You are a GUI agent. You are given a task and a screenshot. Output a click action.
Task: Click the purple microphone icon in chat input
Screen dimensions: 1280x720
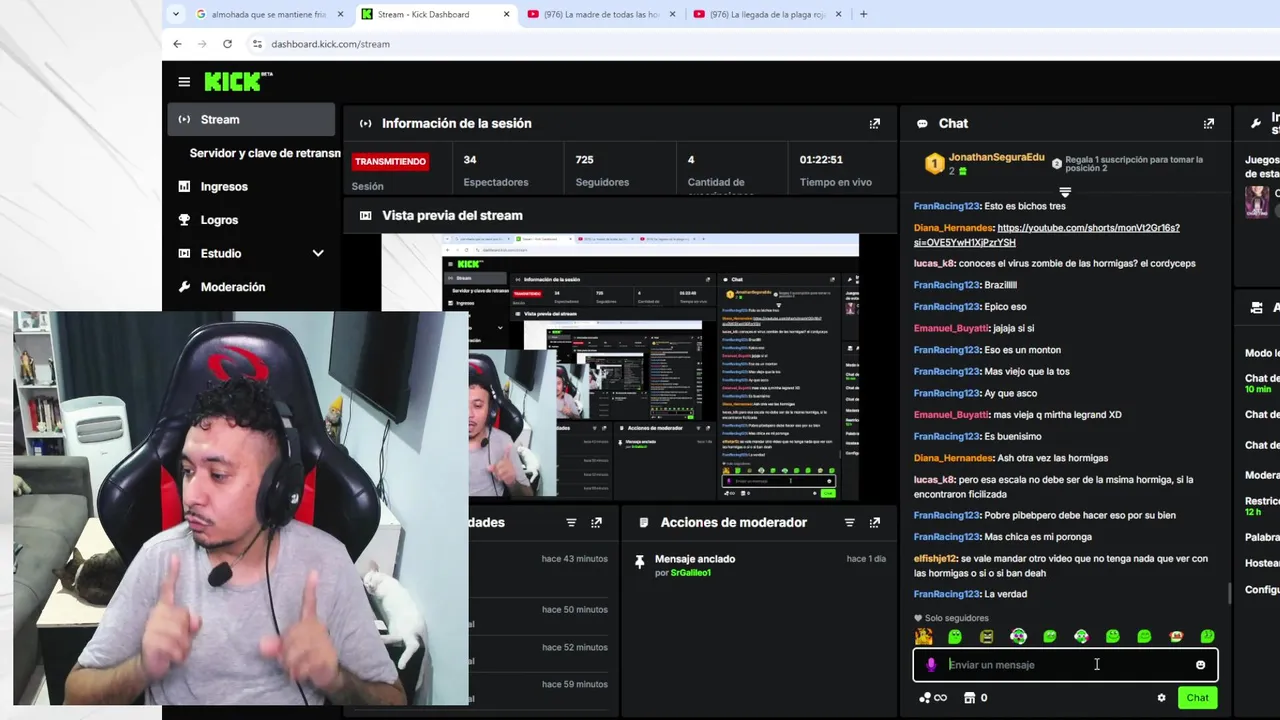931,665
